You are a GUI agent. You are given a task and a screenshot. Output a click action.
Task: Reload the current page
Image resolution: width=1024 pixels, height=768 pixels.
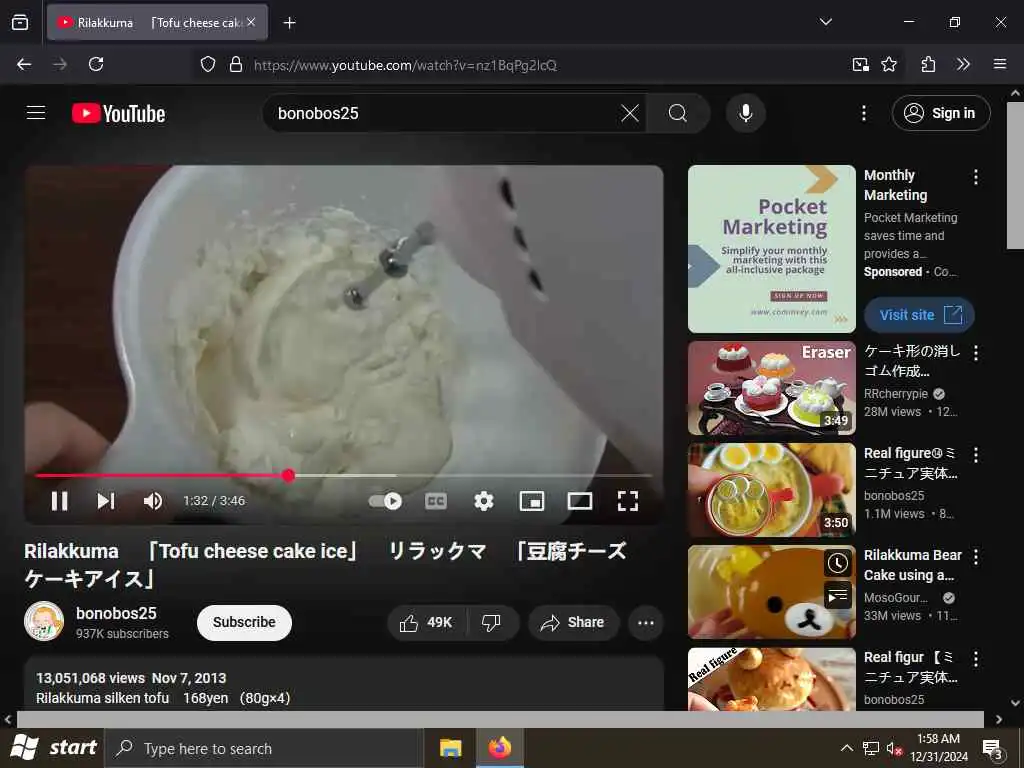click(x=96, y=64)
